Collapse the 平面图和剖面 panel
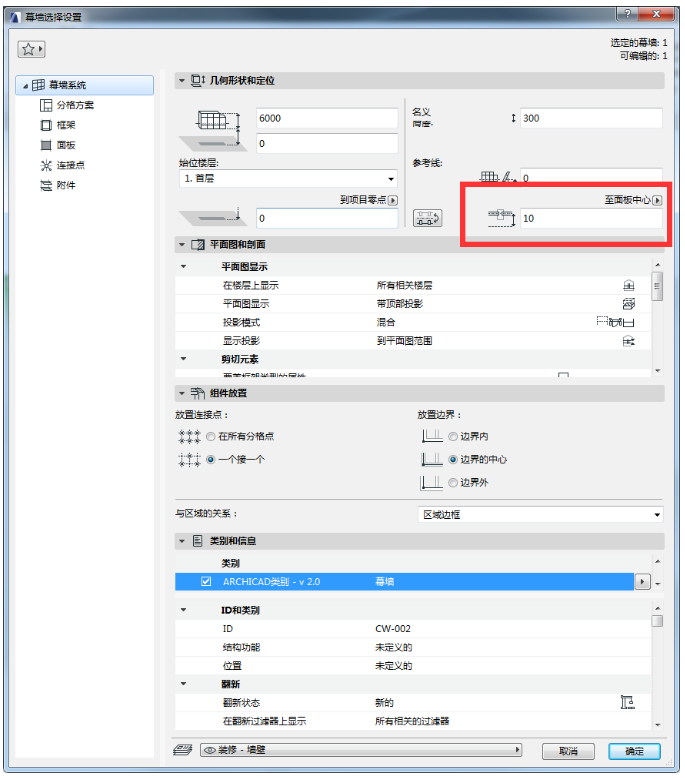The height and width of the screenshot is (778, 685). (x=182, y=245)
